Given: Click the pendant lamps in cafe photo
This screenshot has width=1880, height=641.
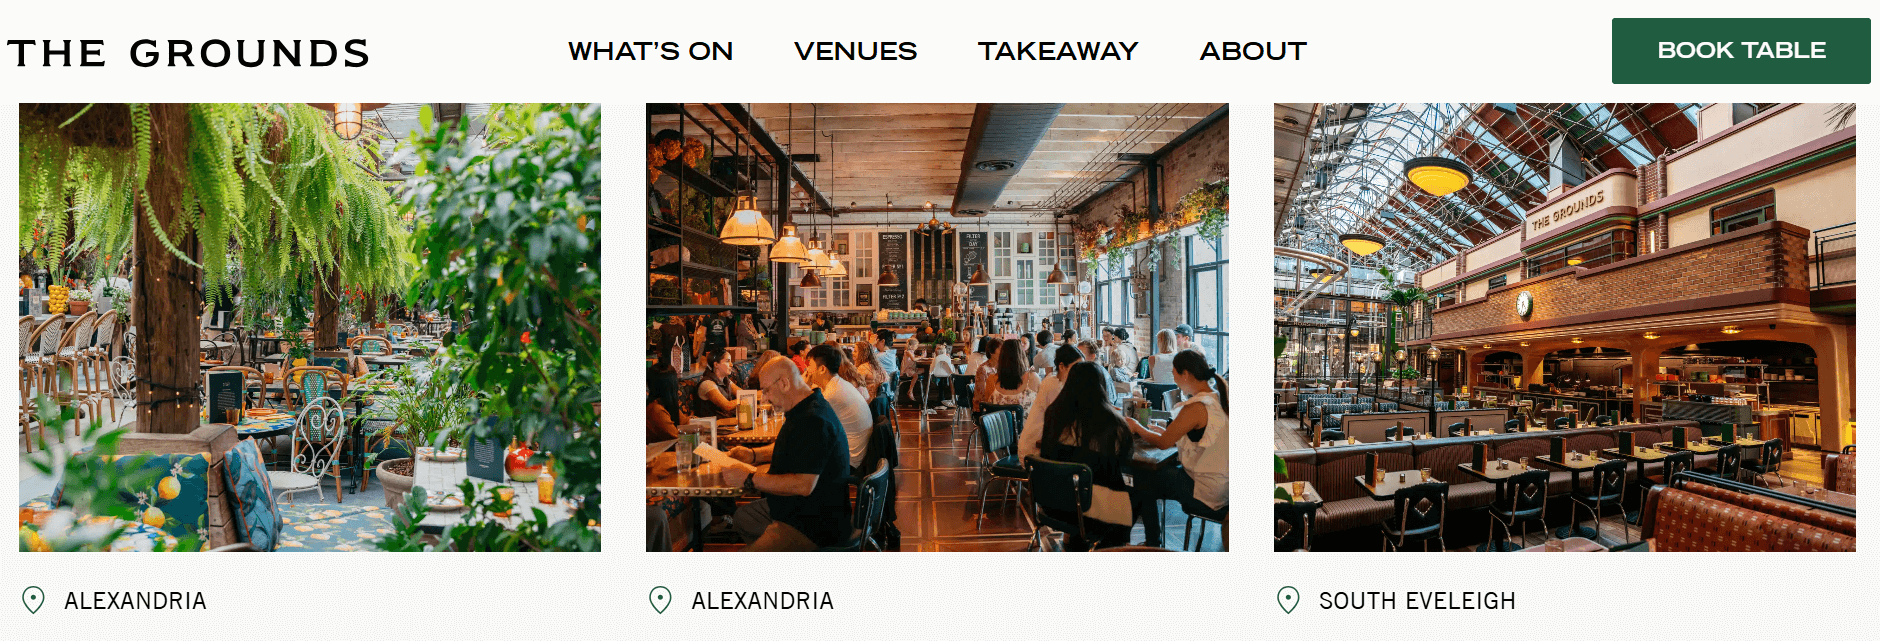Looking at the screenshot, I should point(785,235).
